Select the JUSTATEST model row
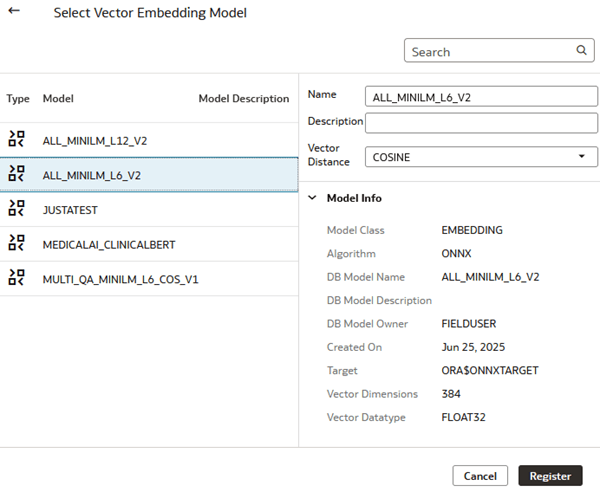Image resolution: width=600 pixels, height=492 pixels. [149, 209]
